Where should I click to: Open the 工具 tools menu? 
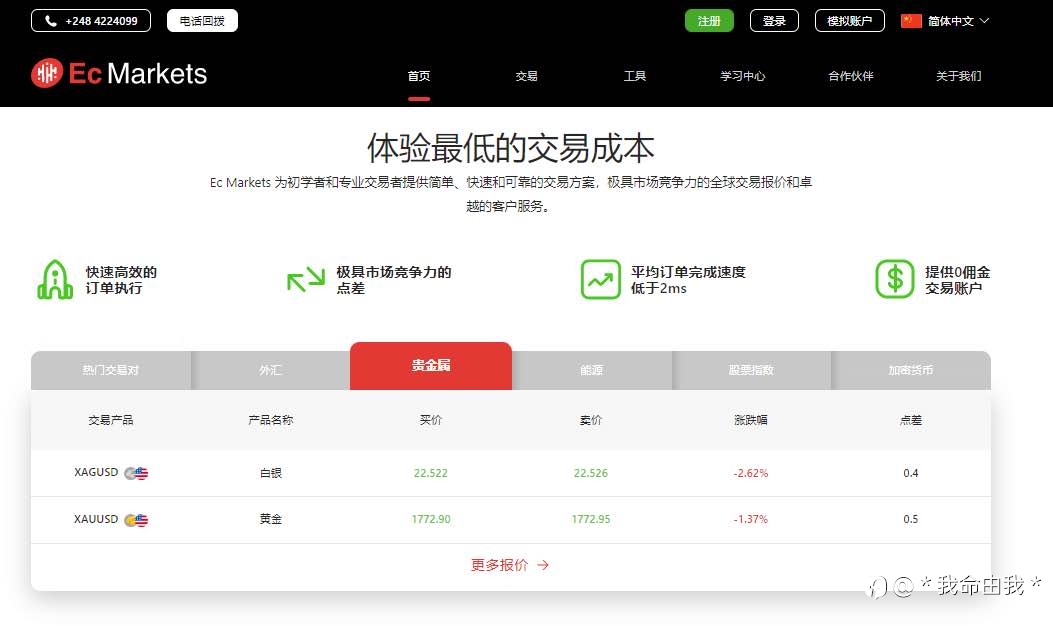pos(635,76)
